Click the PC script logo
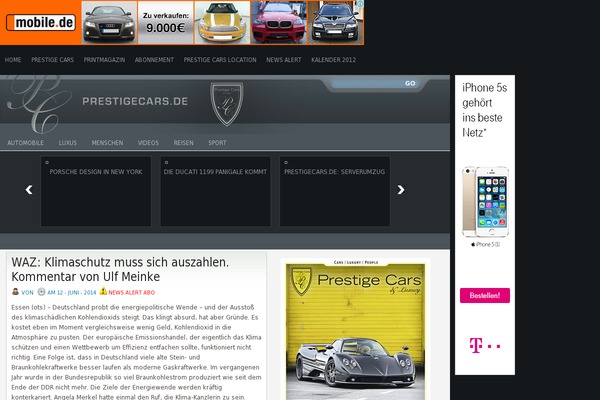Screen dimensions: 600x400 [x=38, y=104]
